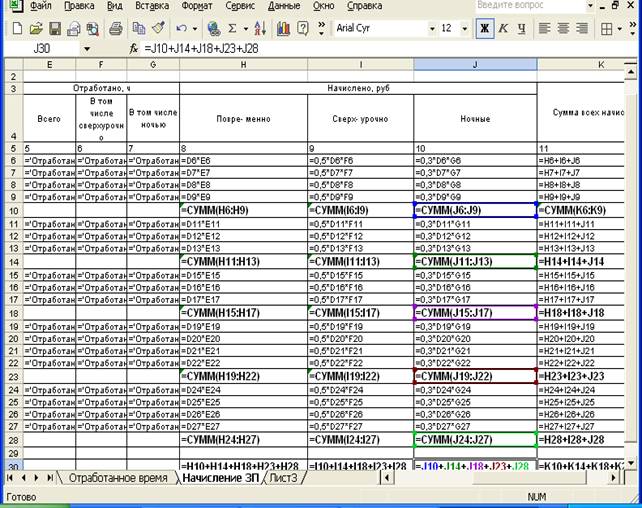
Task: Expand the font size 12 dropdown
Action: (466, 29)
